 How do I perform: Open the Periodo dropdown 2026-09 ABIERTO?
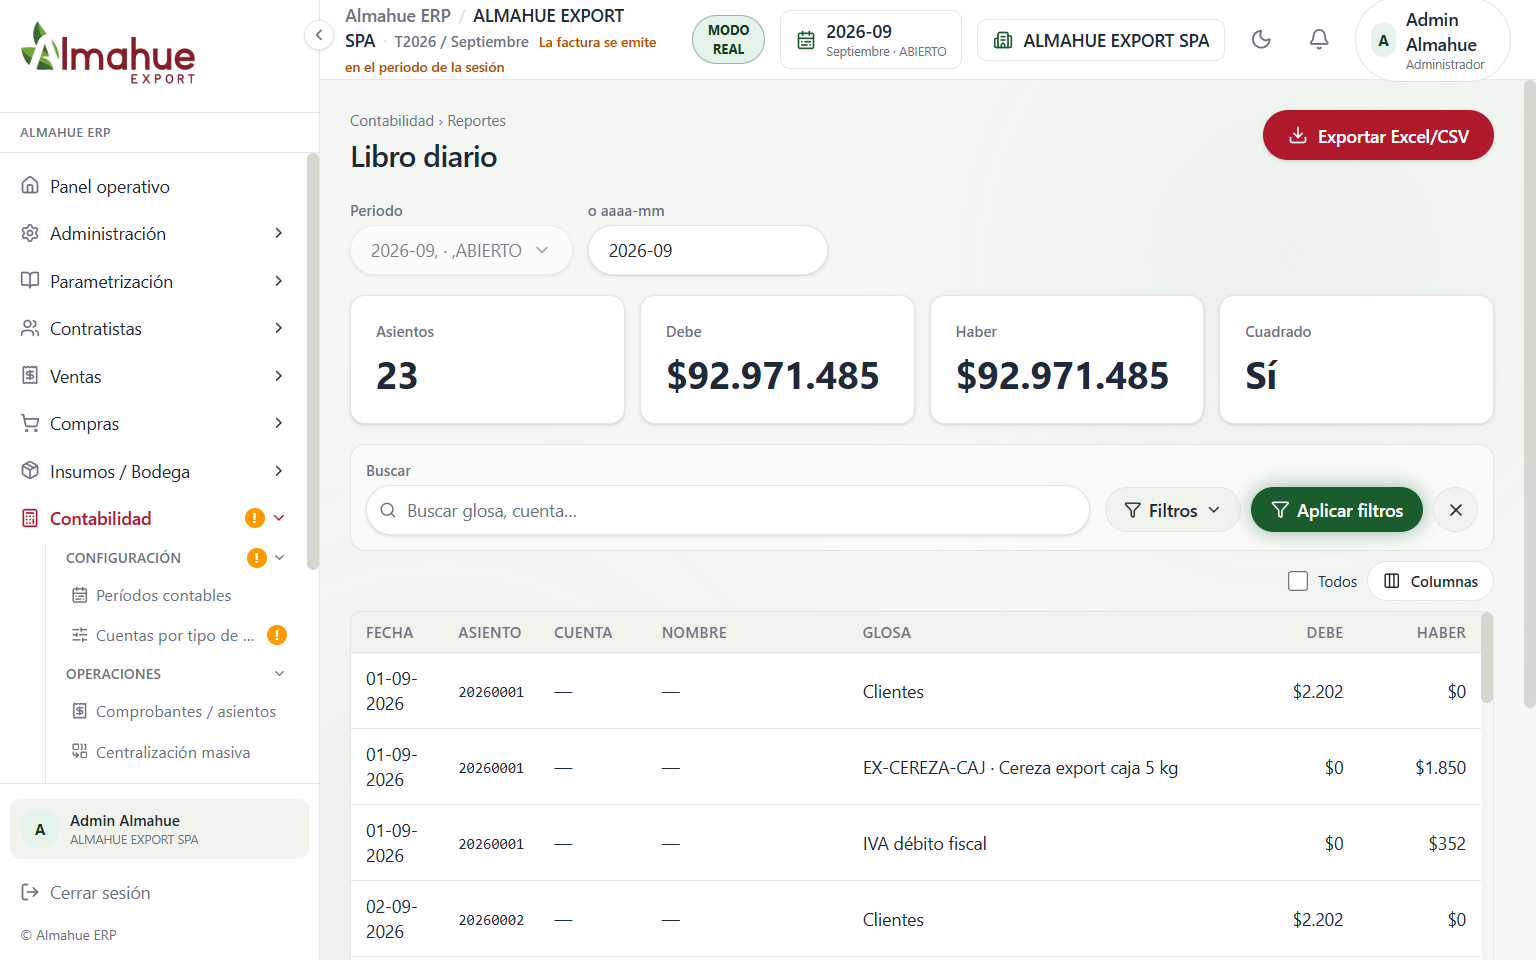point(461,250)
